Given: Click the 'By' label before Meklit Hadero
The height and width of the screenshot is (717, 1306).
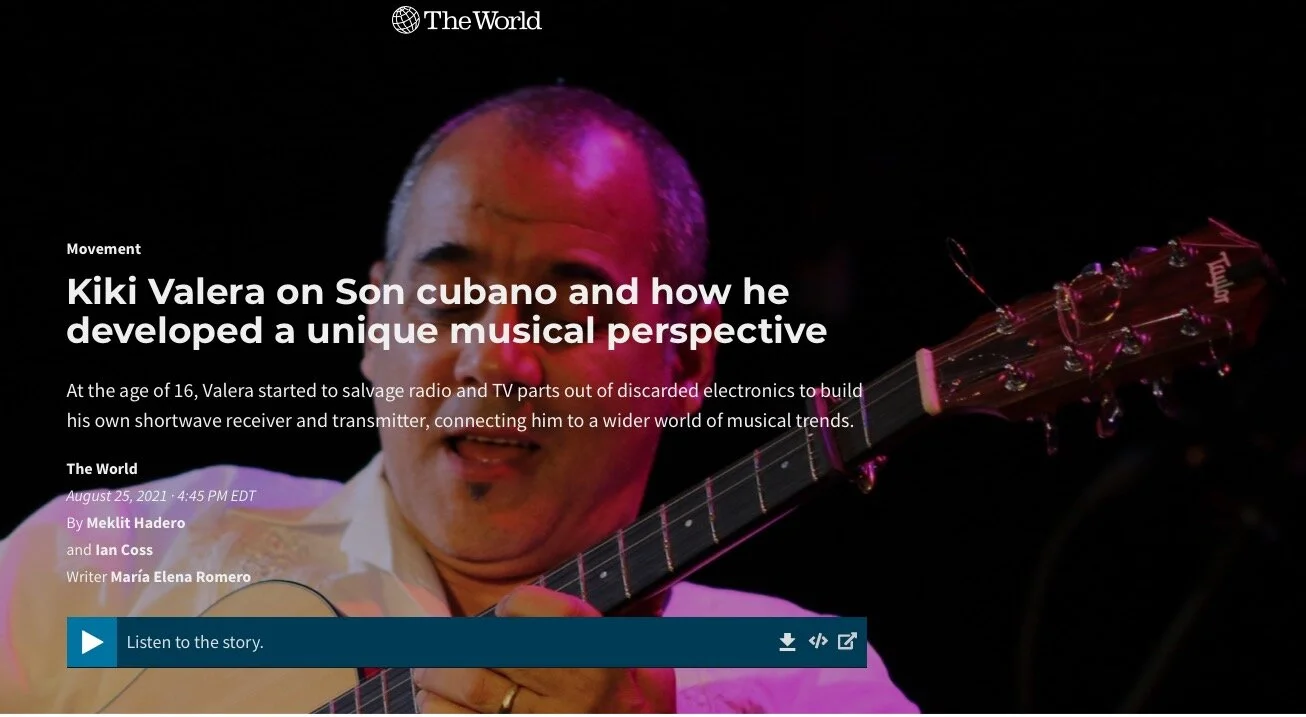Looking at the screenshot, I should click(x=75, y=523).
